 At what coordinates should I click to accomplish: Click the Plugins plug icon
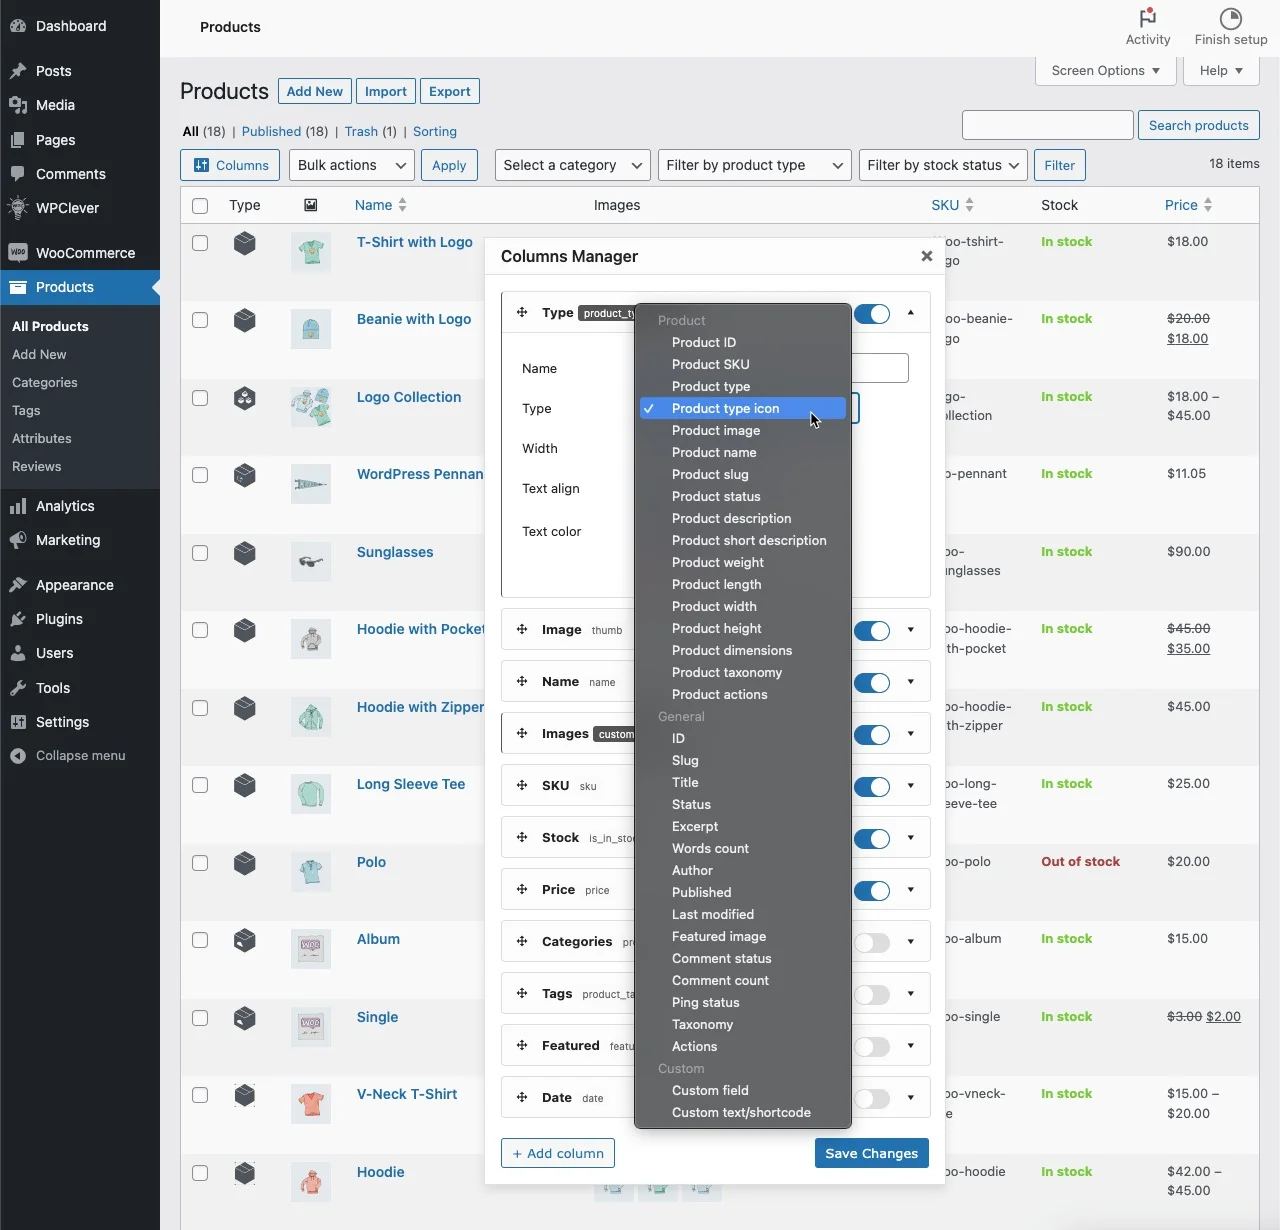[x=18, y=619]
